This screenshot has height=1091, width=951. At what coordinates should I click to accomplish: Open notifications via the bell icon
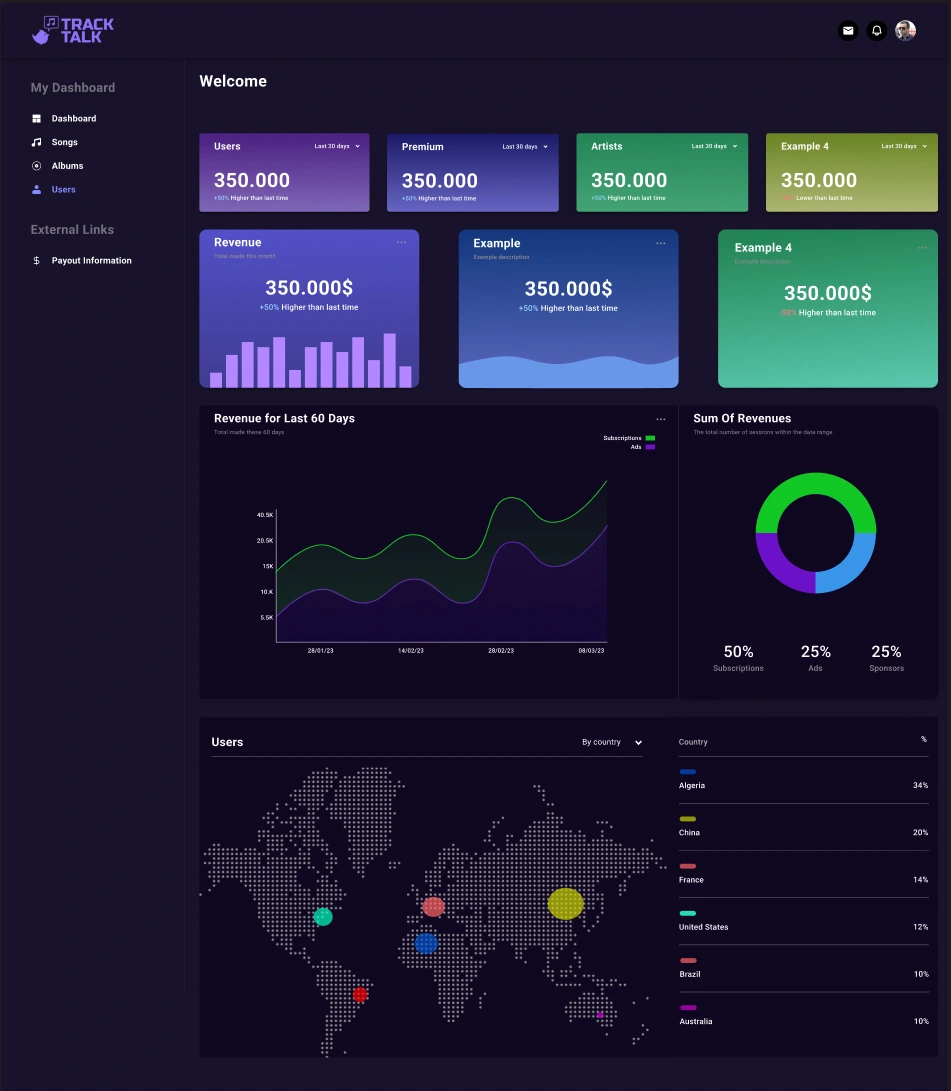(x=876, y=30)
